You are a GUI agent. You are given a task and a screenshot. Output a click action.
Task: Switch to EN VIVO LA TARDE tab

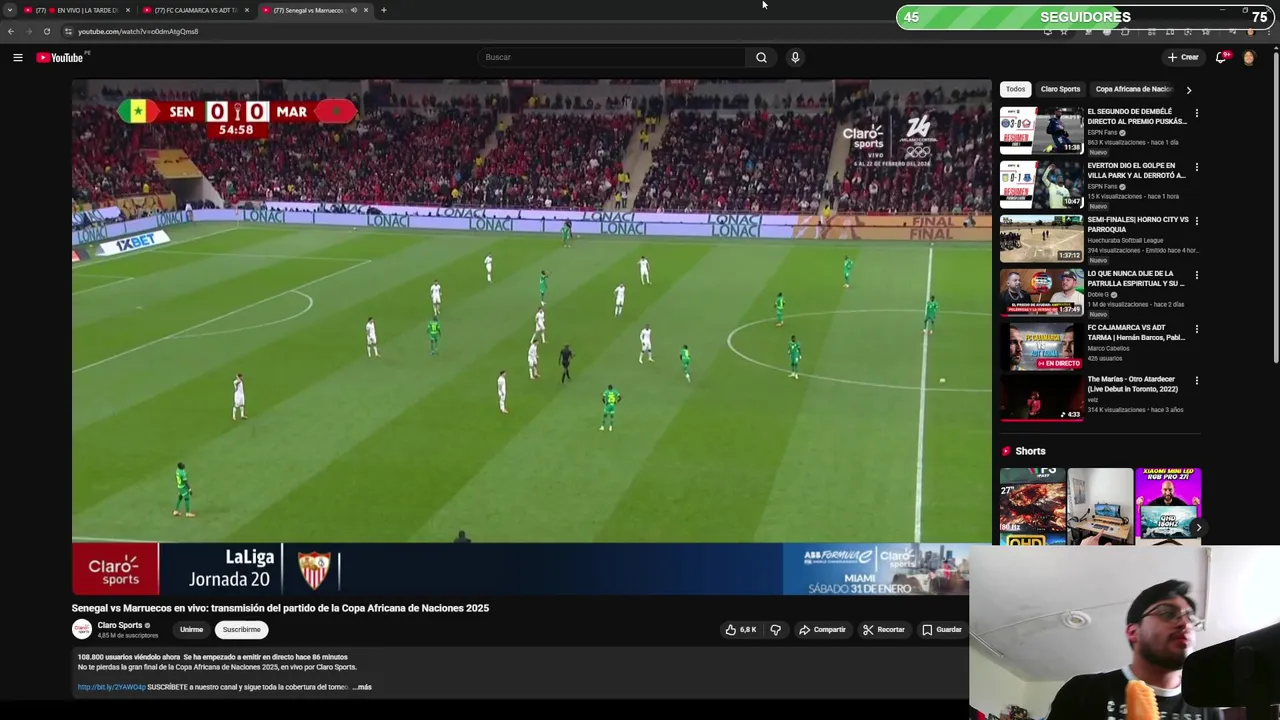pyautogui.click(x=76, y=10)
